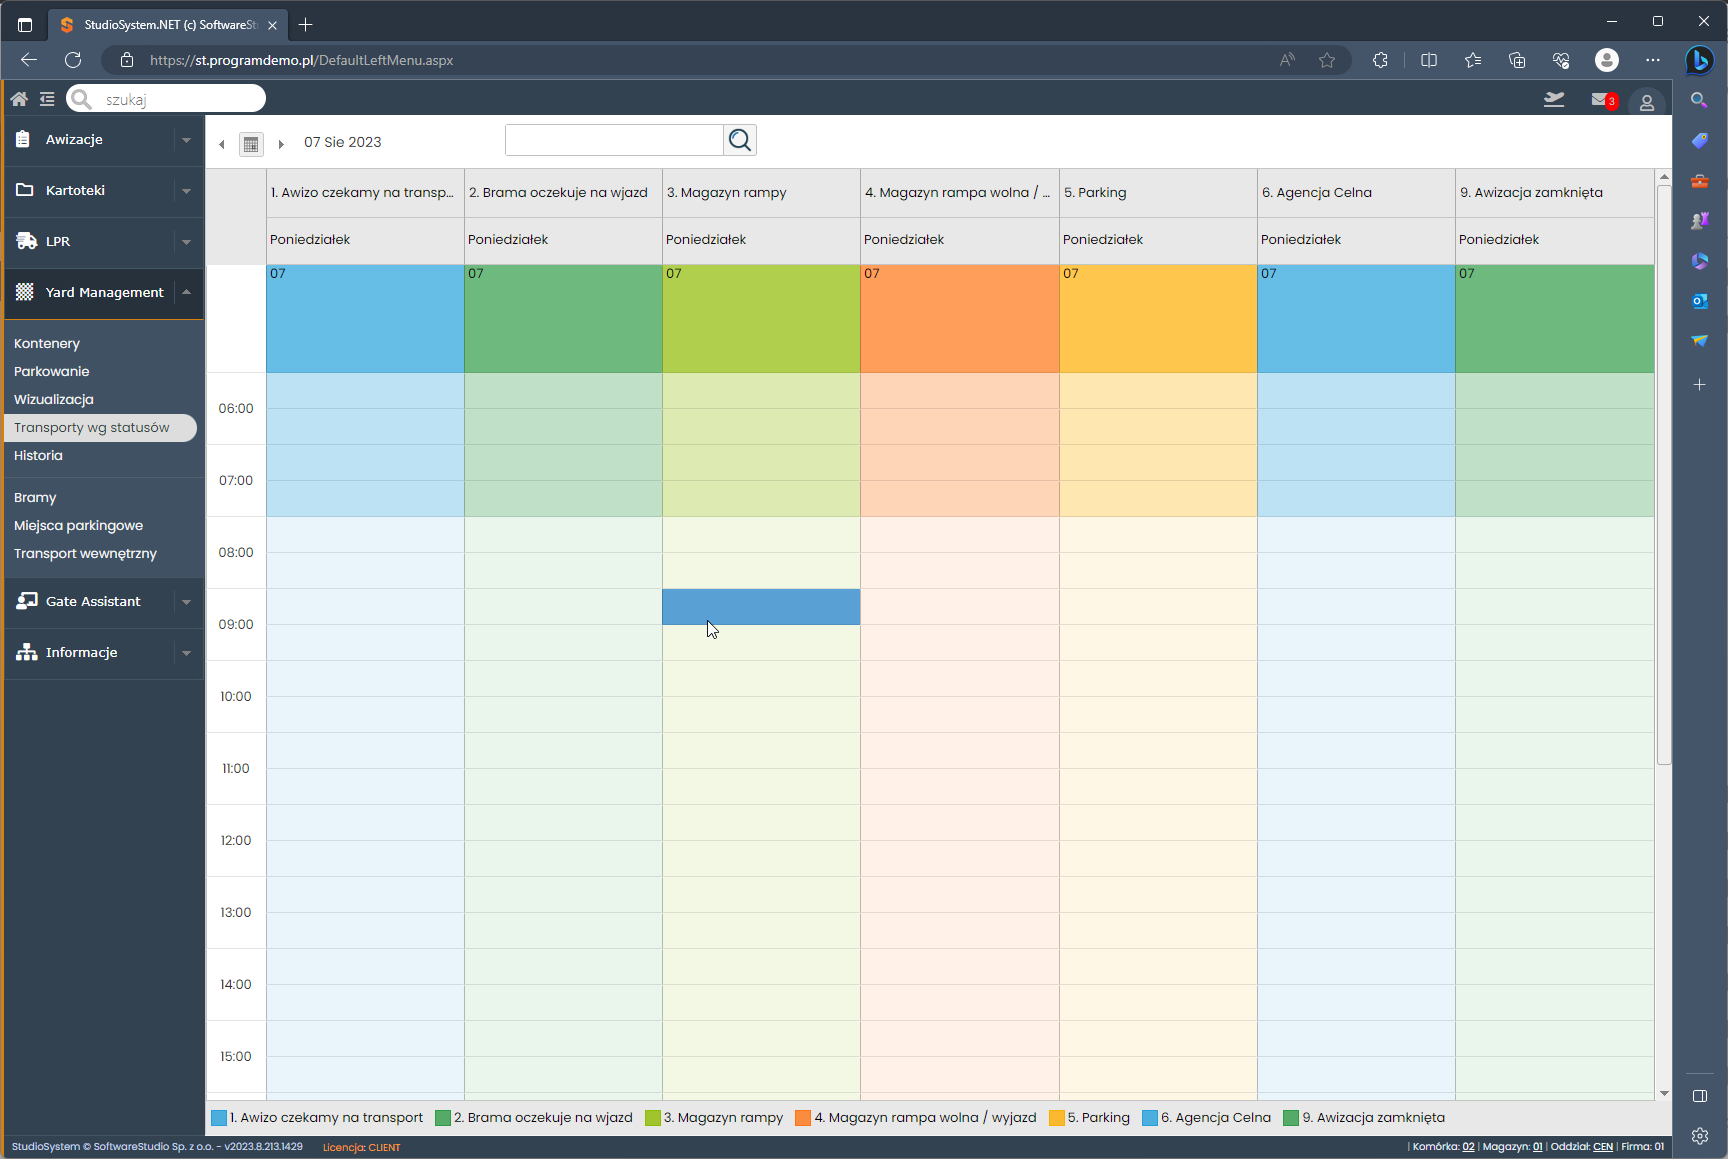Click the orange legend swatch for Magazyn rampa wolna
The height and width of the screenshot is (1159, 1728).
[x=803, y=1118]
